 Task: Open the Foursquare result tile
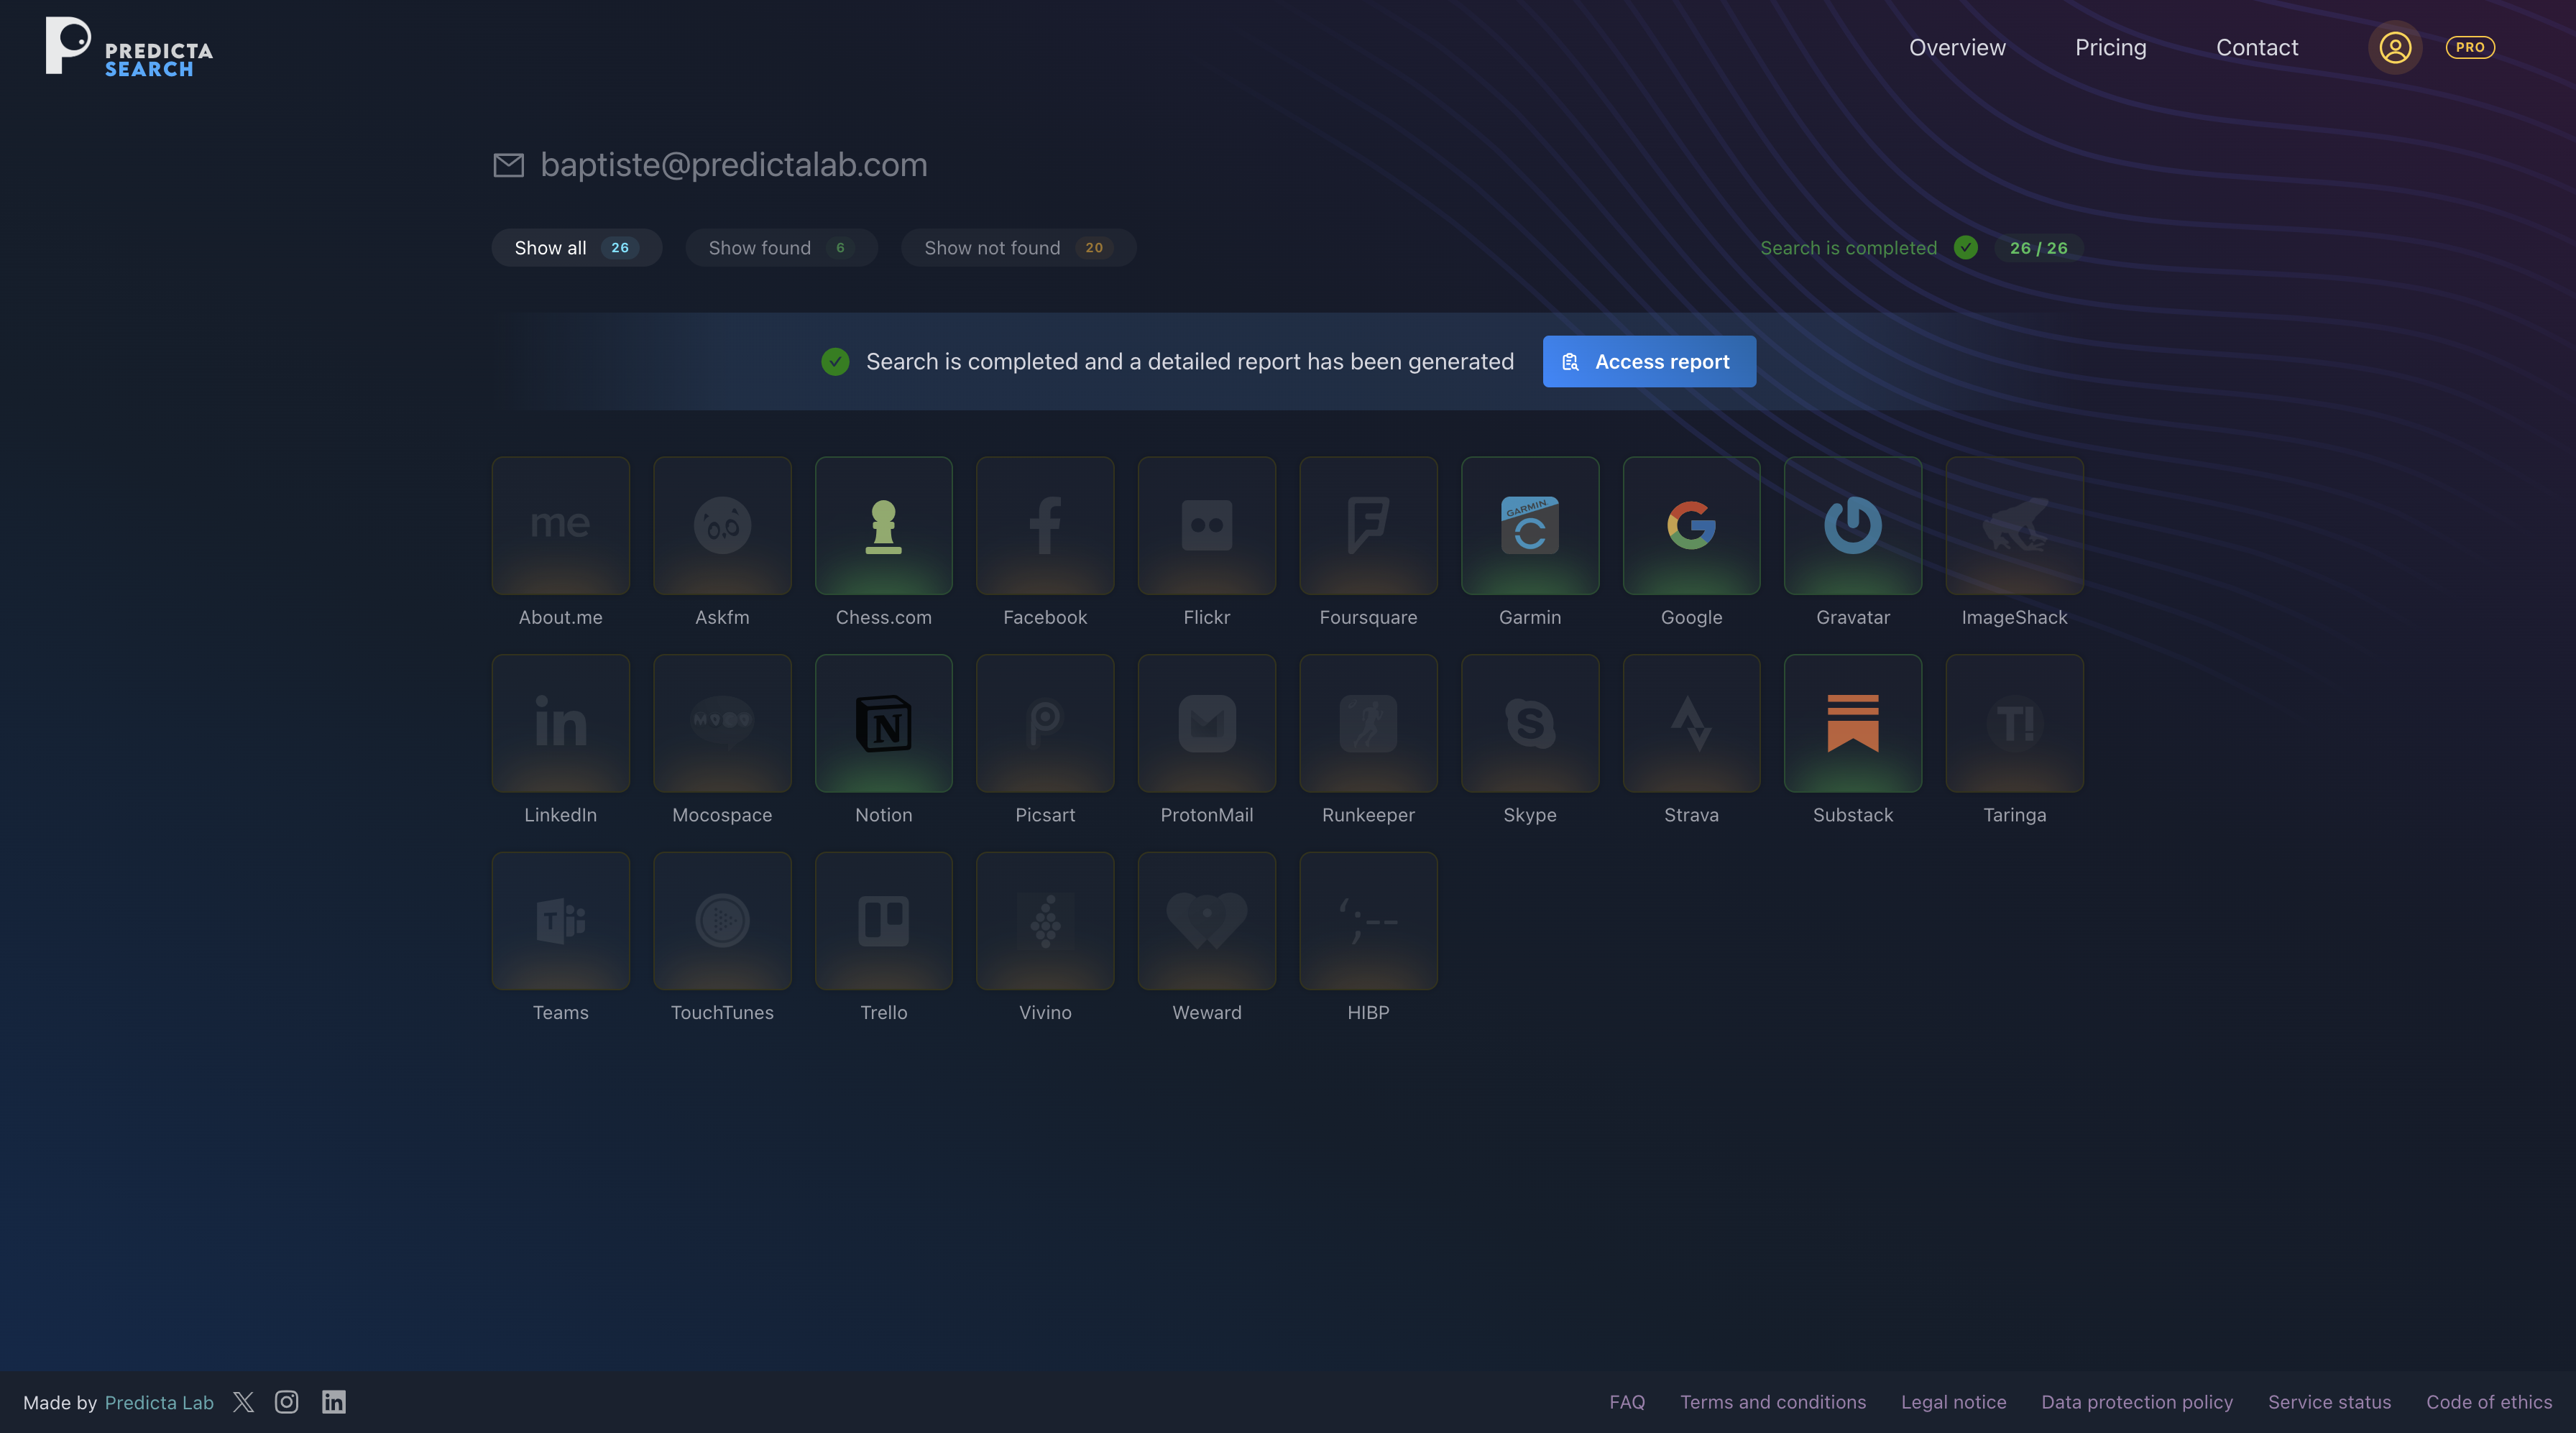pyautogui.click(x=1368, y=525)
